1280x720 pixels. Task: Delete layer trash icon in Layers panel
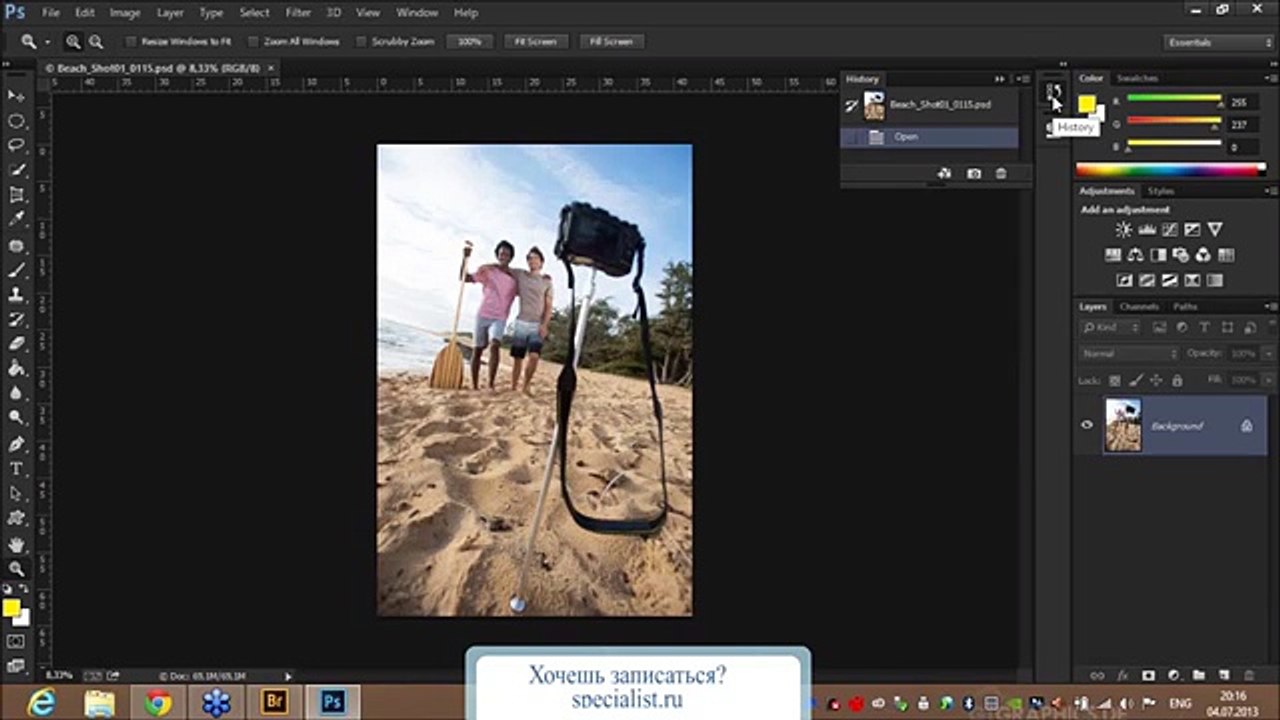coord(1249,676)
